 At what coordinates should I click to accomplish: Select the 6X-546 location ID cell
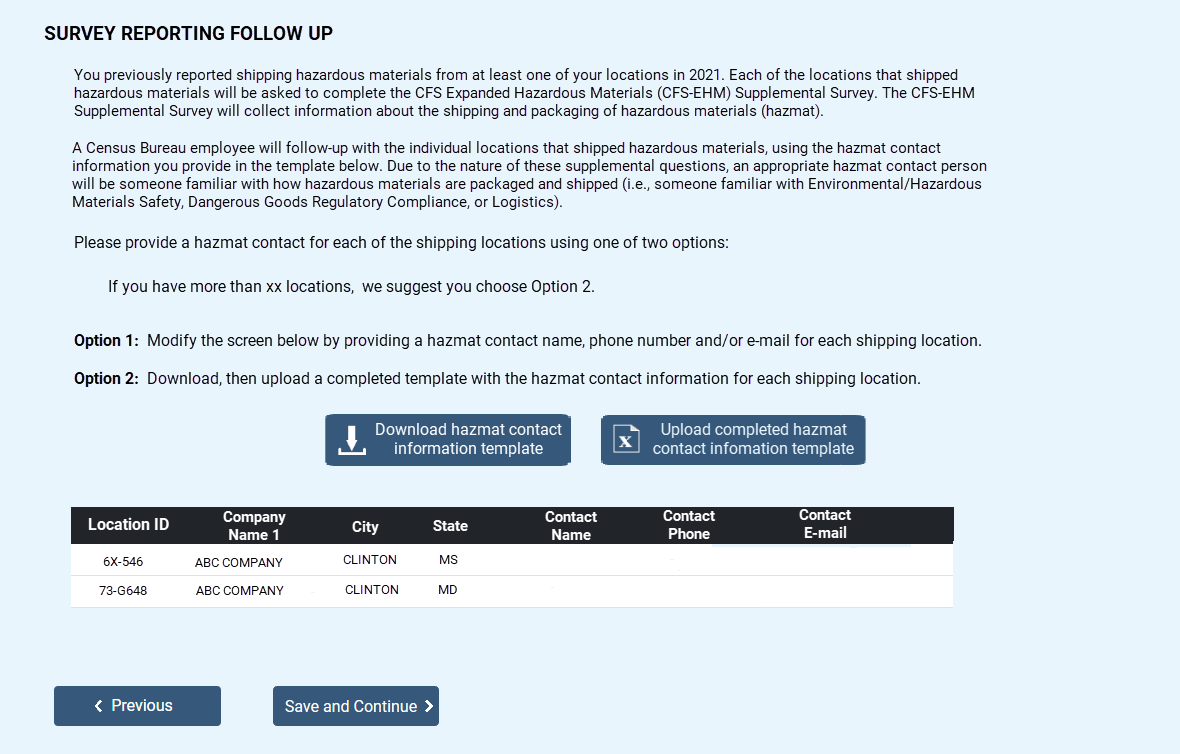pyautogui.click(x=123, y=561)
